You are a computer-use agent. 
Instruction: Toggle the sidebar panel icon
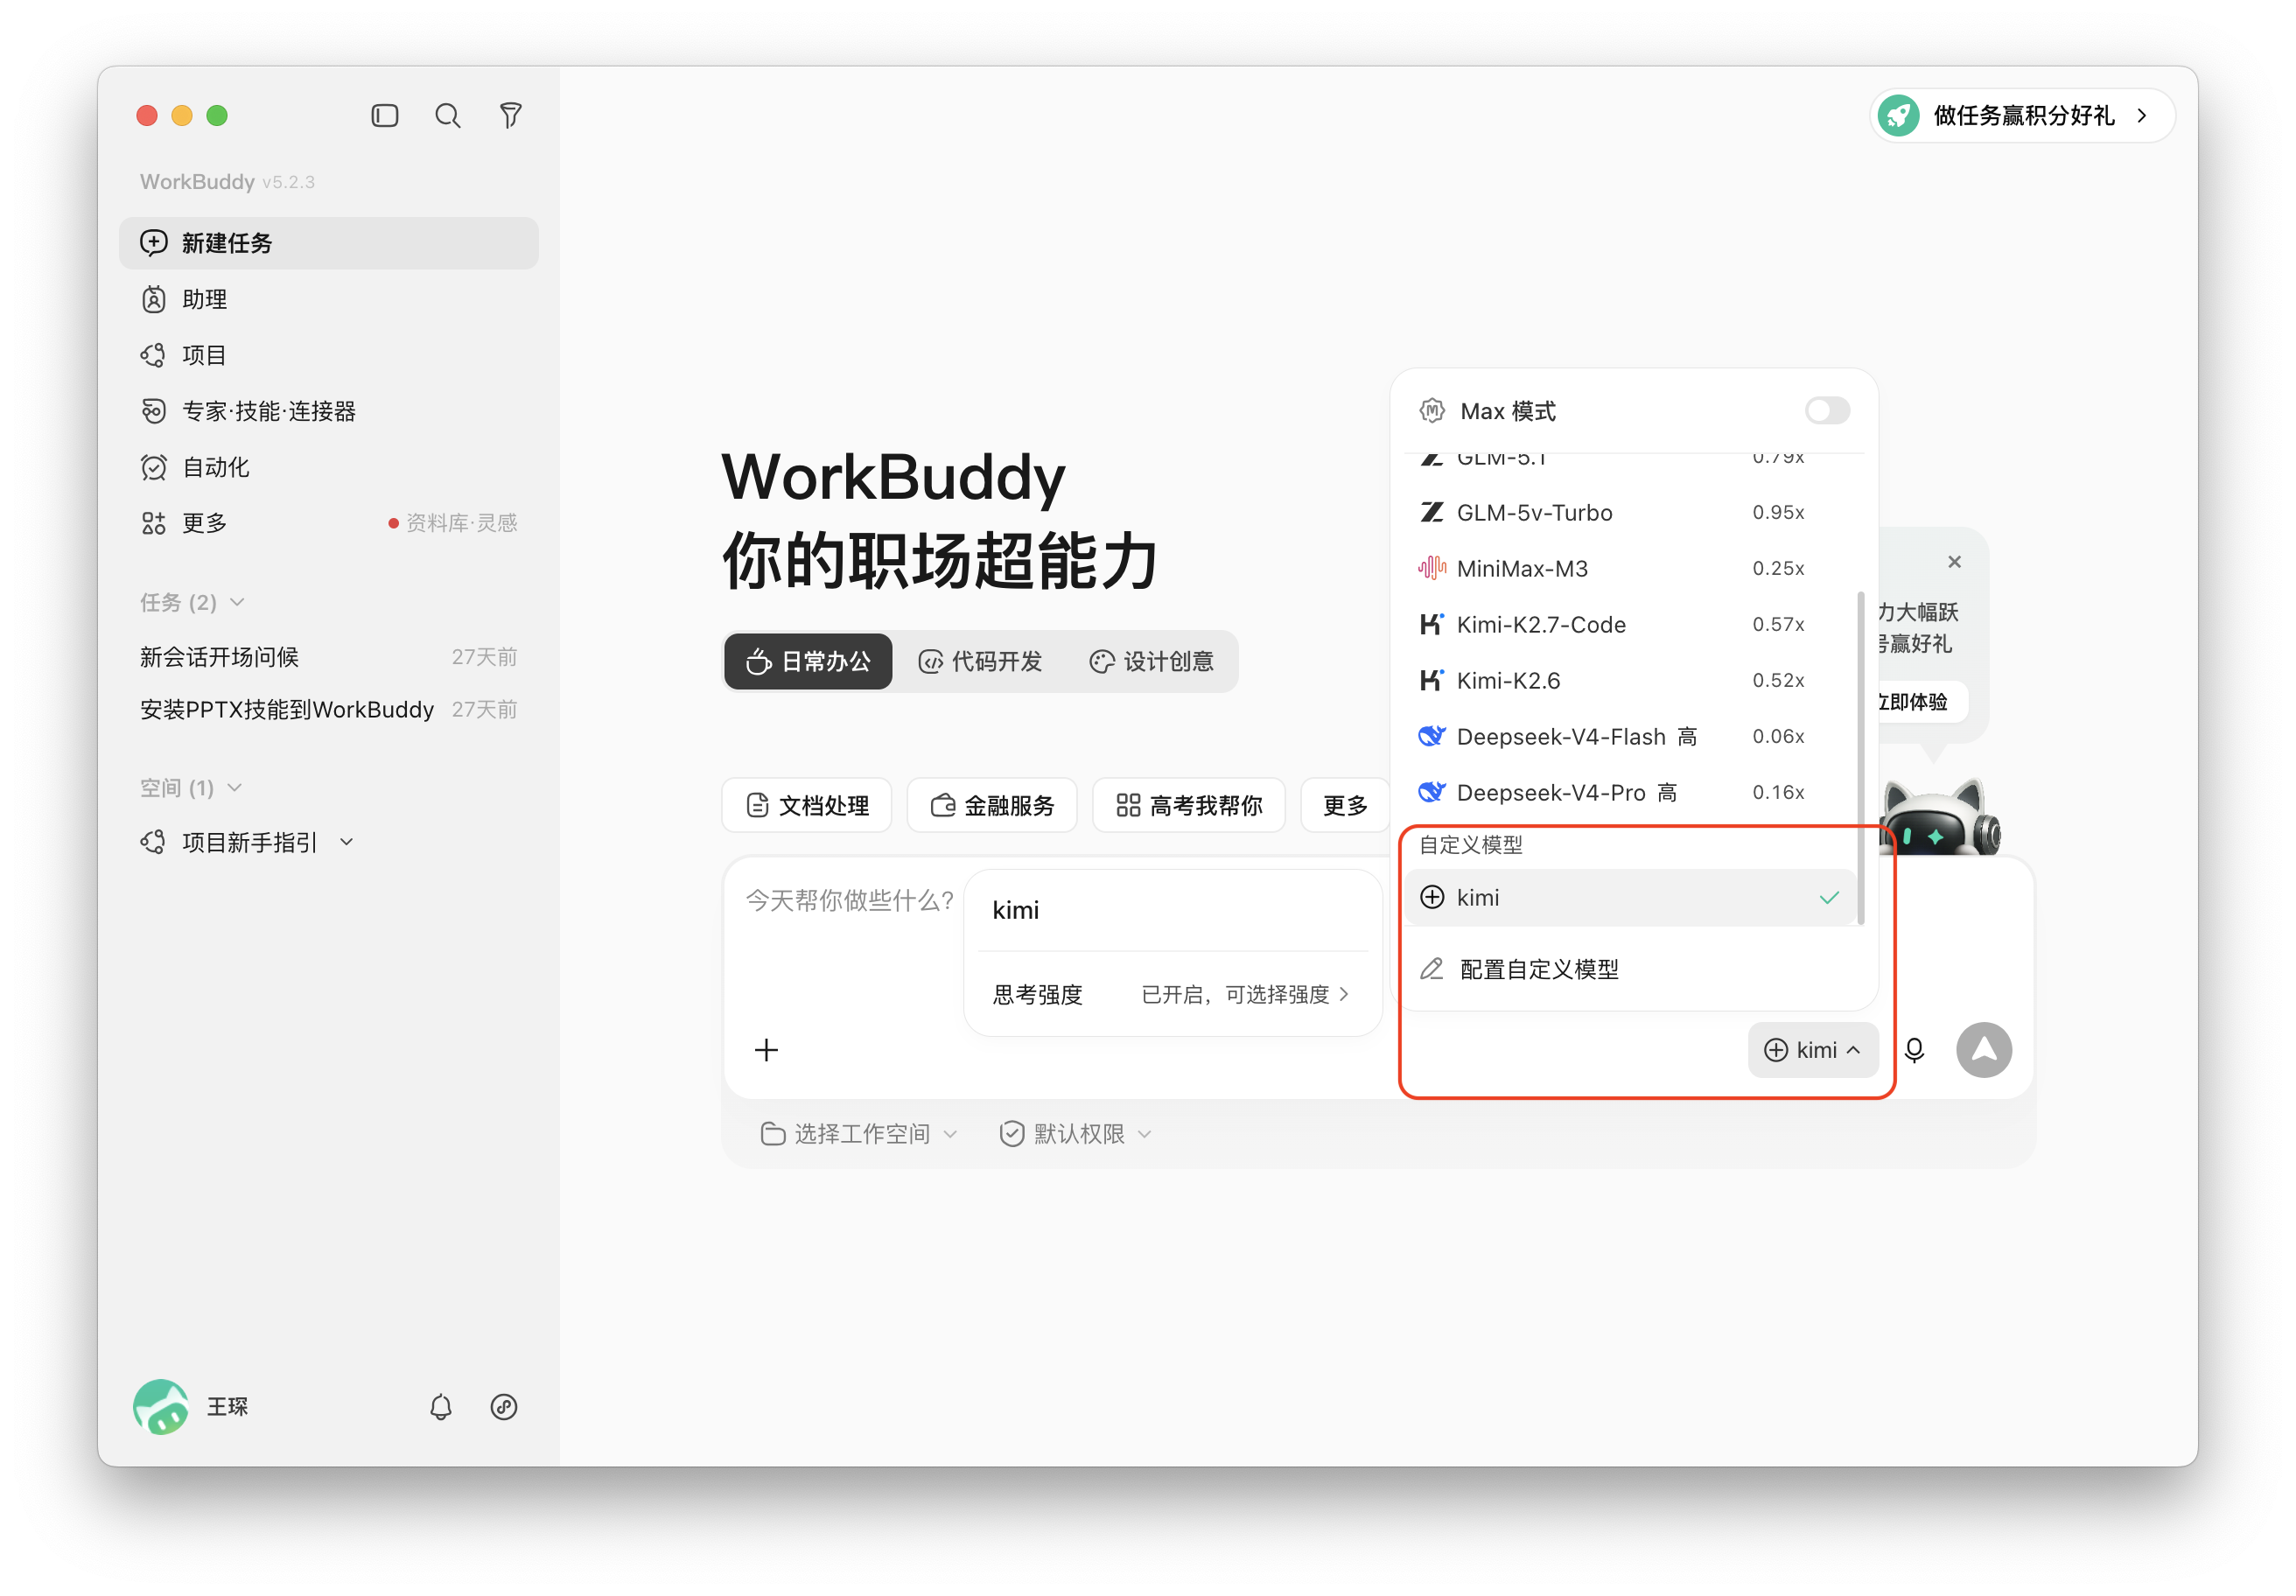[385, 116]
